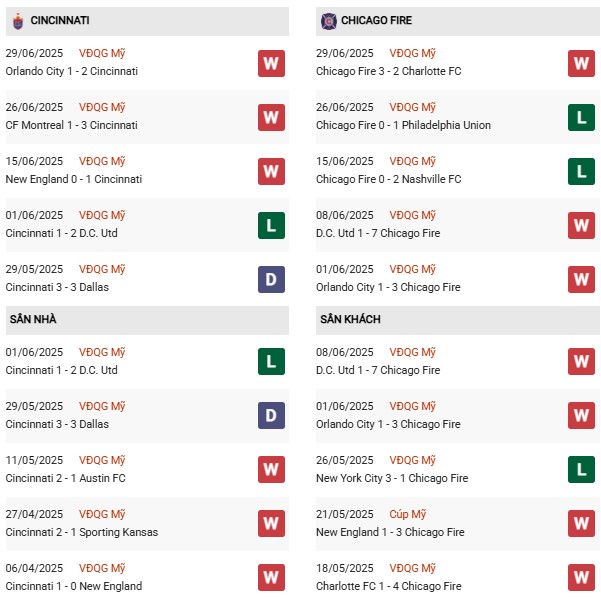Select the W badge for CF Montreal 1-3 Cincinnati
601x598 pixels.
click(x=271, y=117)
